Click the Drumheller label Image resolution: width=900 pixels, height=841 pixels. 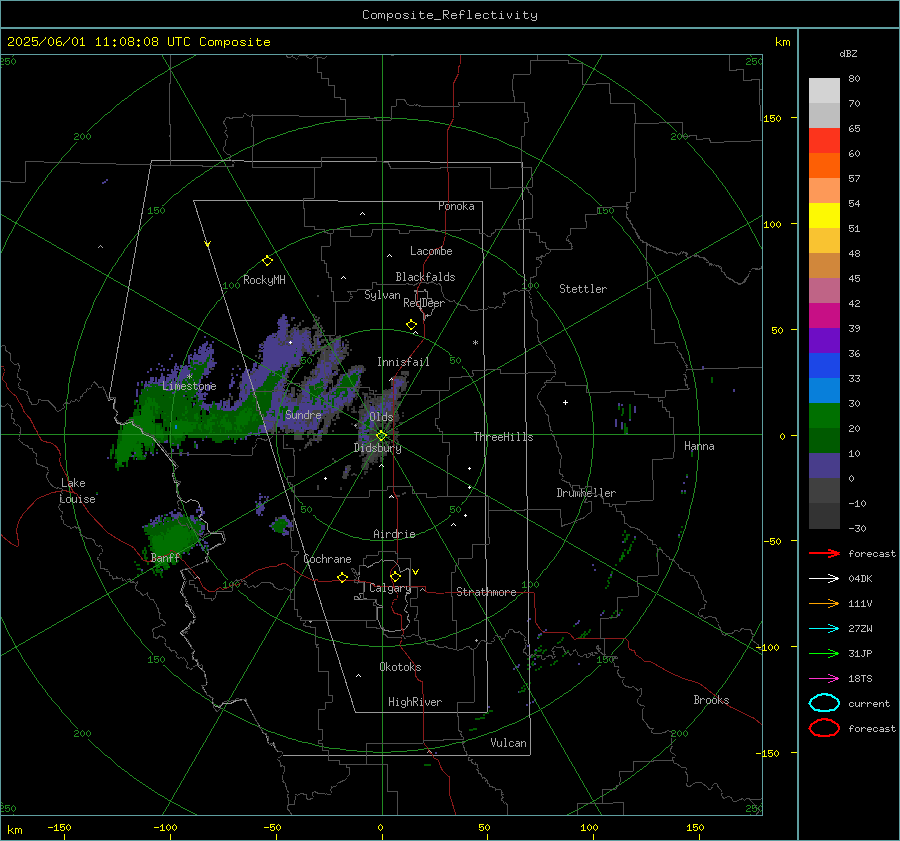coord(586,493)
